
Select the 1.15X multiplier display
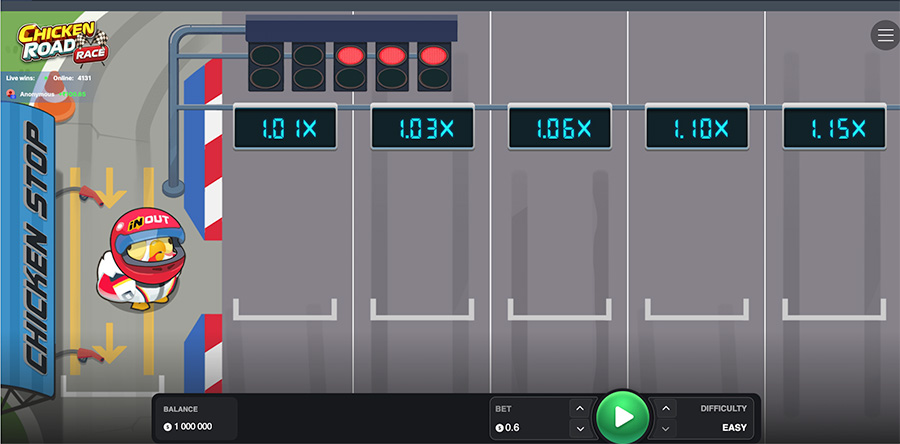click(834, 128)
